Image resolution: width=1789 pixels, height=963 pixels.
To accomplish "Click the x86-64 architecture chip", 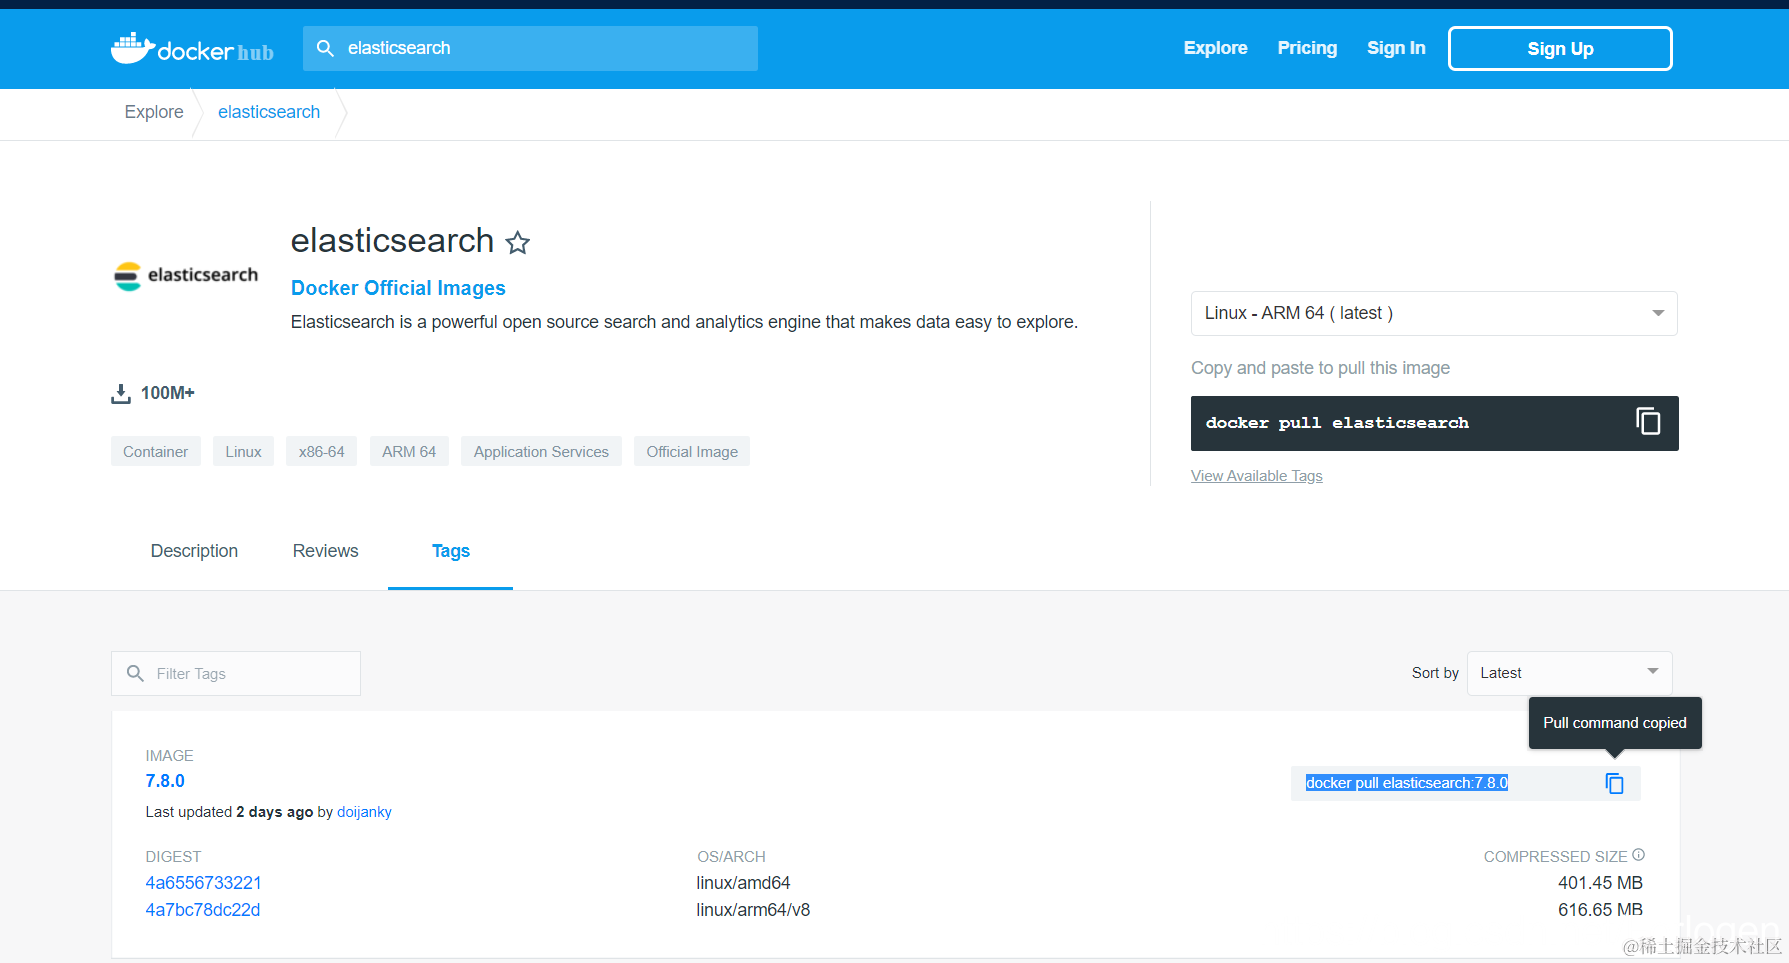I will [x=321, y=452].
